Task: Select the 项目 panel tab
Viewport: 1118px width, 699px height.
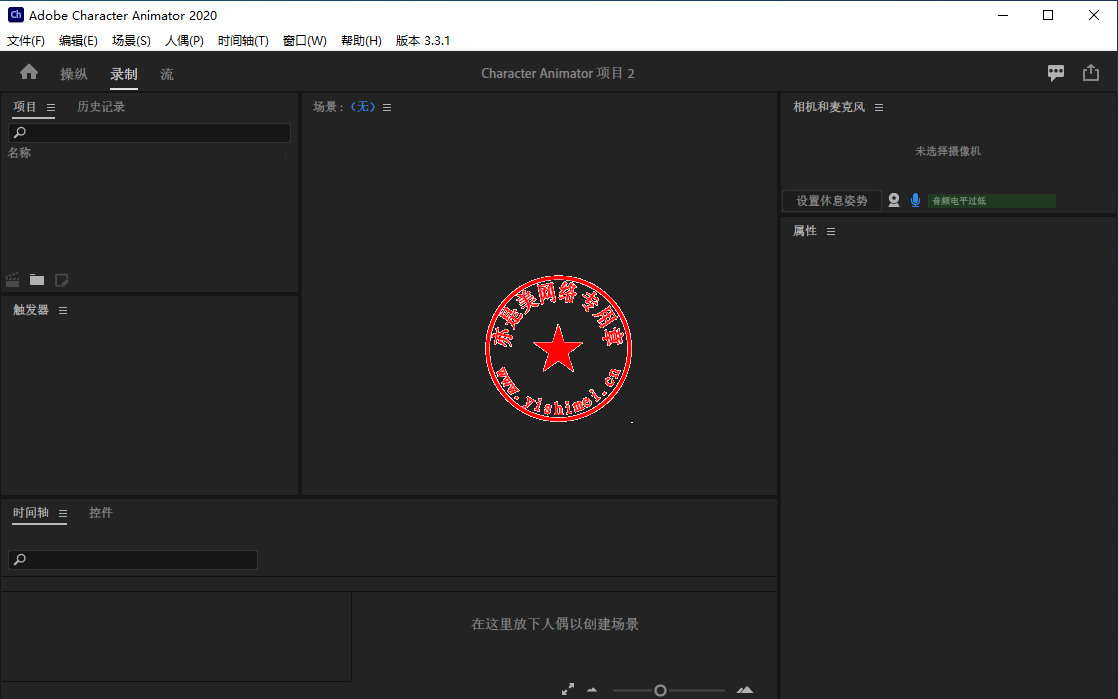Action: click(25, 107)
